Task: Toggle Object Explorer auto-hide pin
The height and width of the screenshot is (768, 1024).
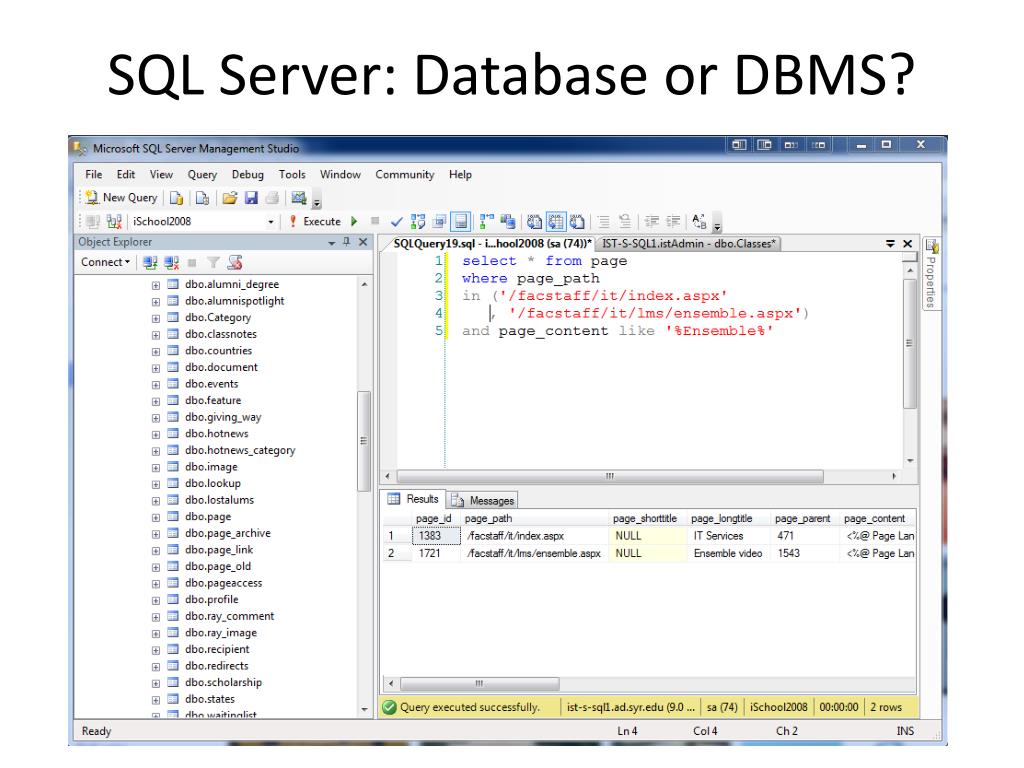Action: point(347,242)
